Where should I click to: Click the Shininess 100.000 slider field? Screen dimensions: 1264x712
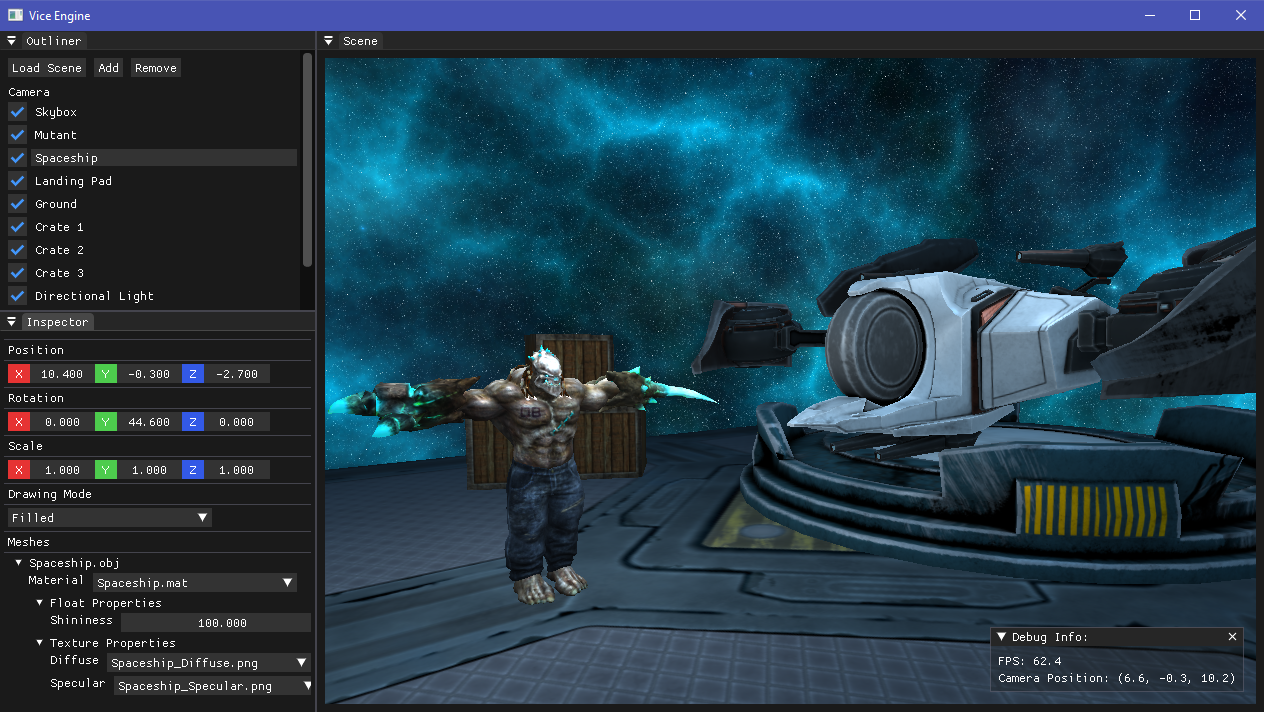[216, 622]
